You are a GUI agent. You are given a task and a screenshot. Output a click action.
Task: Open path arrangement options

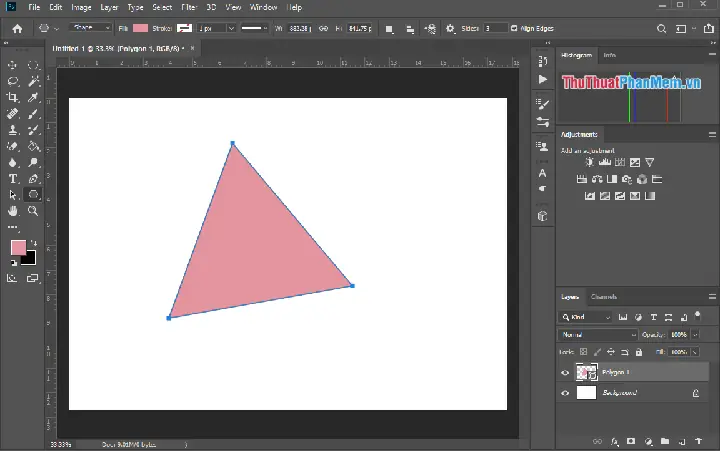(x=430, y=29)
